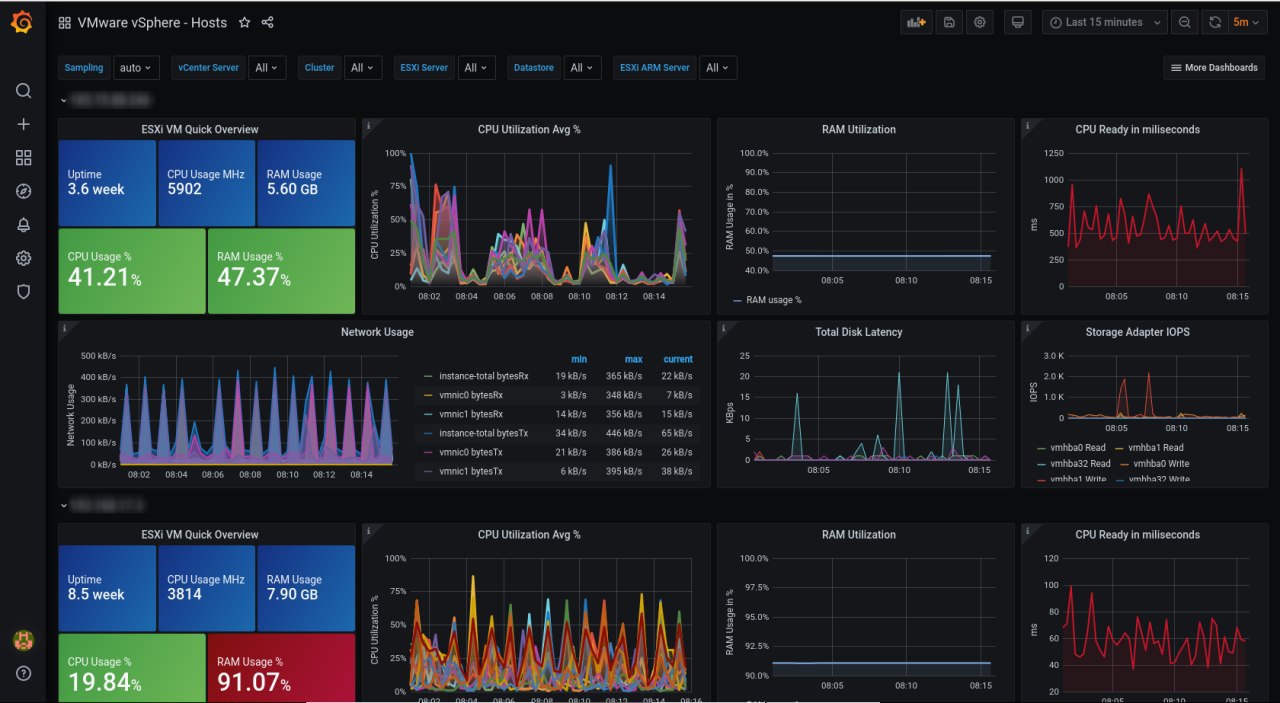The image size is (1280, 703).
Task: Cycle view mode with monitor icon
Action: 1018,22
